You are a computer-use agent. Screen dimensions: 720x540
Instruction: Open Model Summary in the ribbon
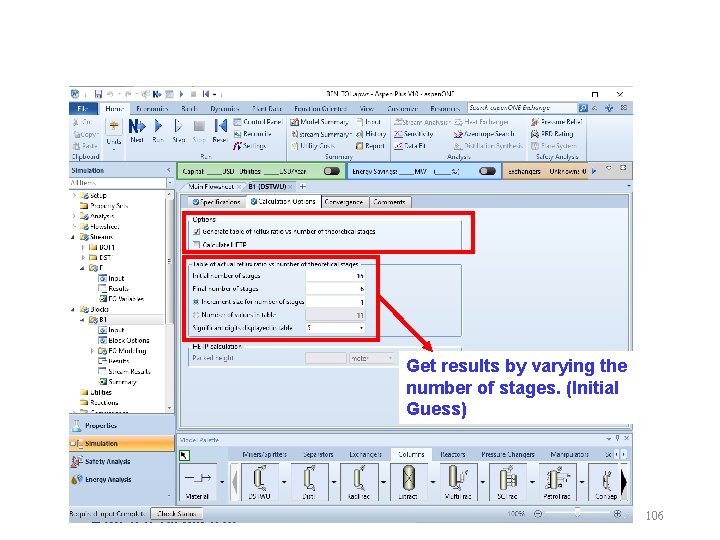(x=320, y=122)
